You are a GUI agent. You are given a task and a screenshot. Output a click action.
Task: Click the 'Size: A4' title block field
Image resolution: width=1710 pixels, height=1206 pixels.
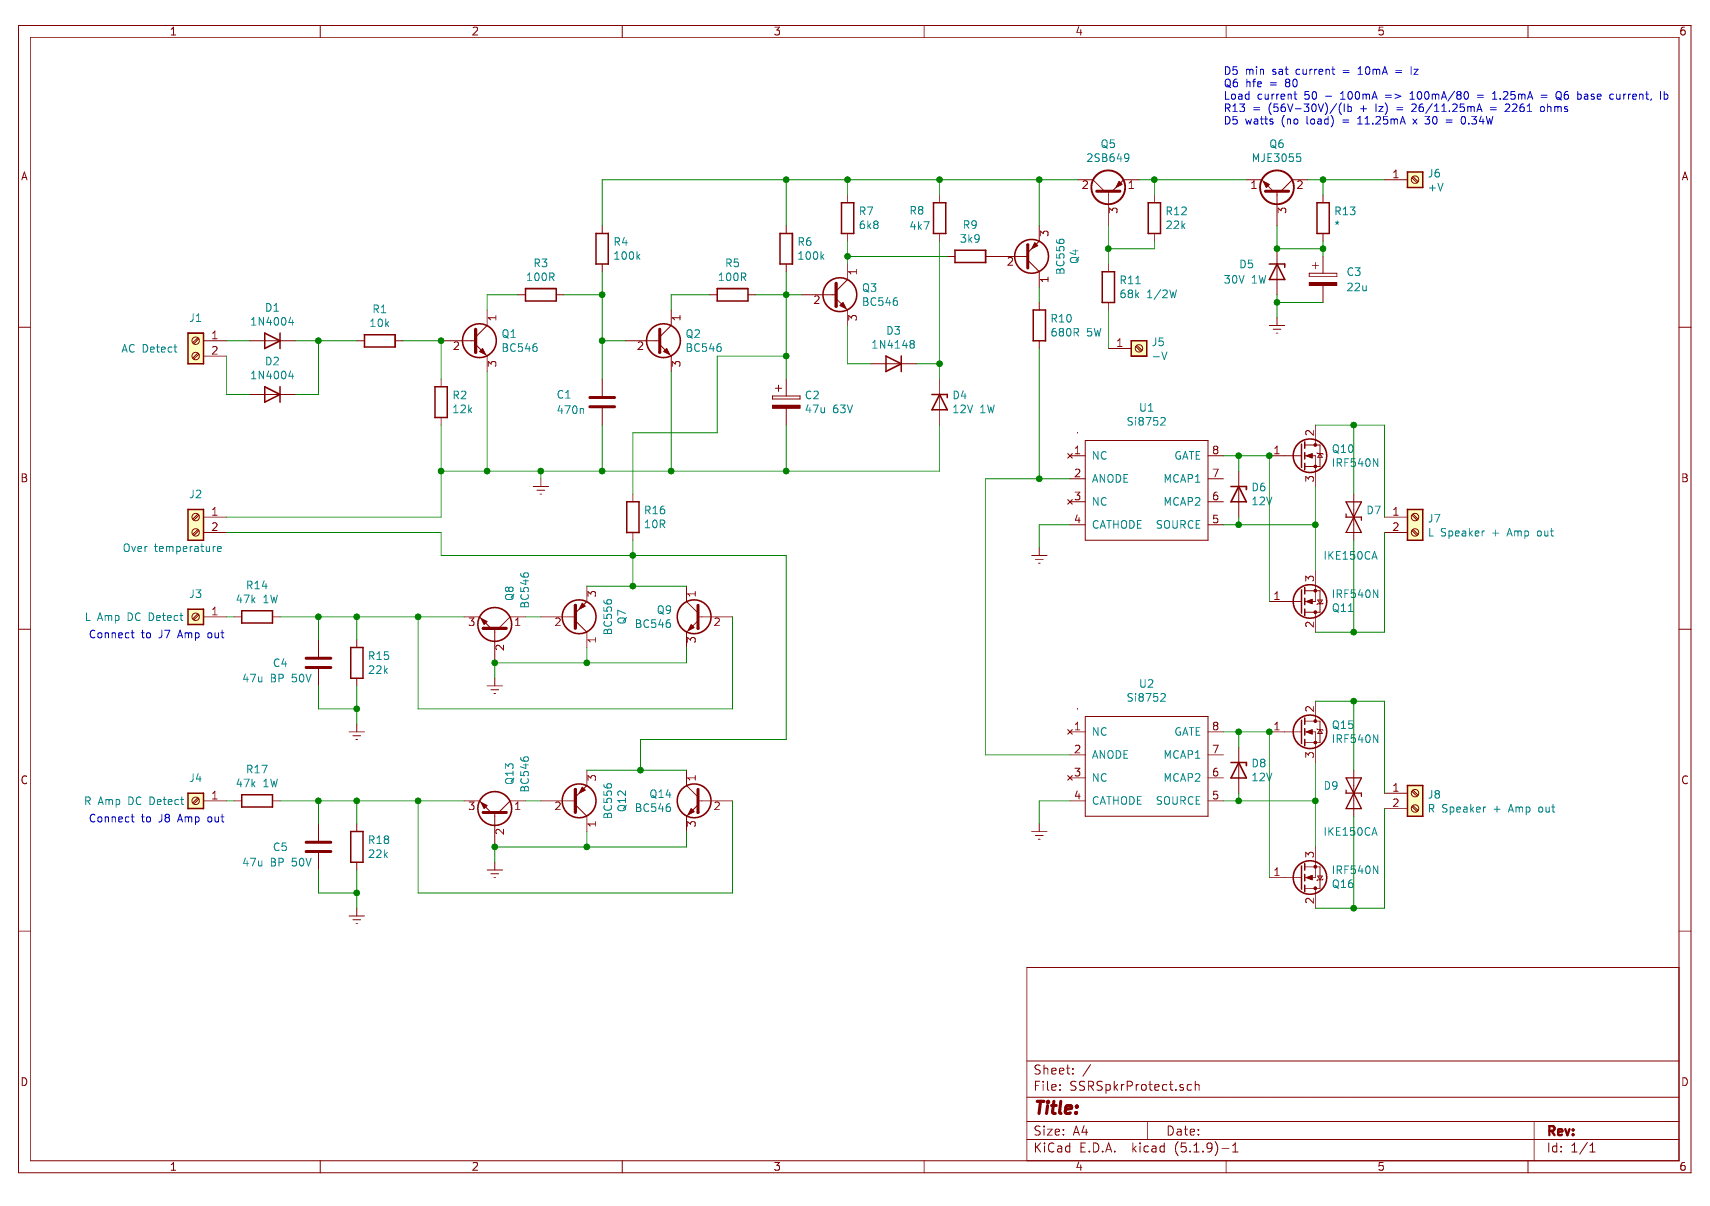[x=1061, y=1131]
